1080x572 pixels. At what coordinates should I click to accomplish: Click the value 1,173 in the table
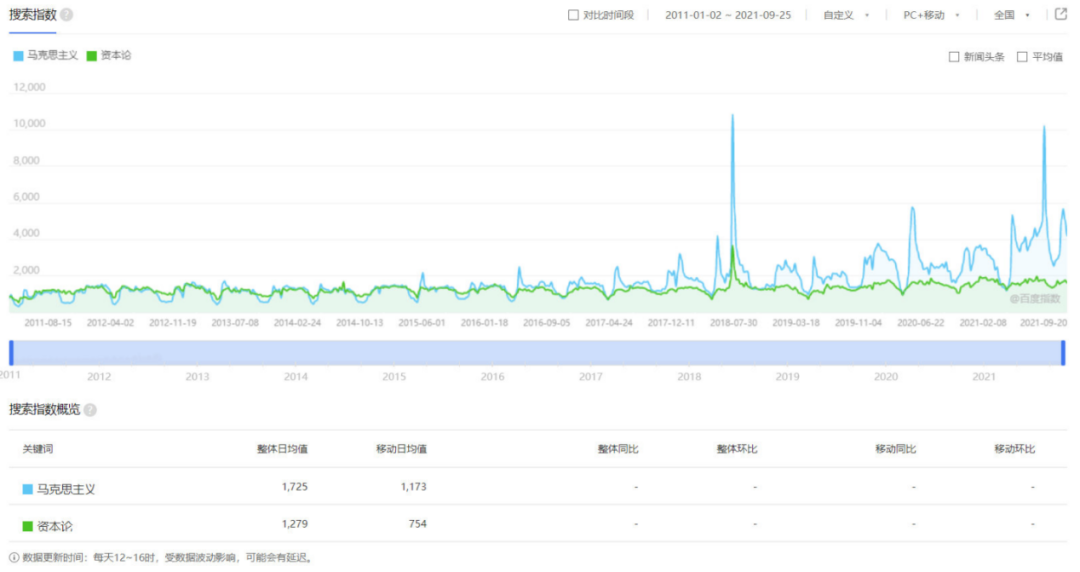point(413,487)
